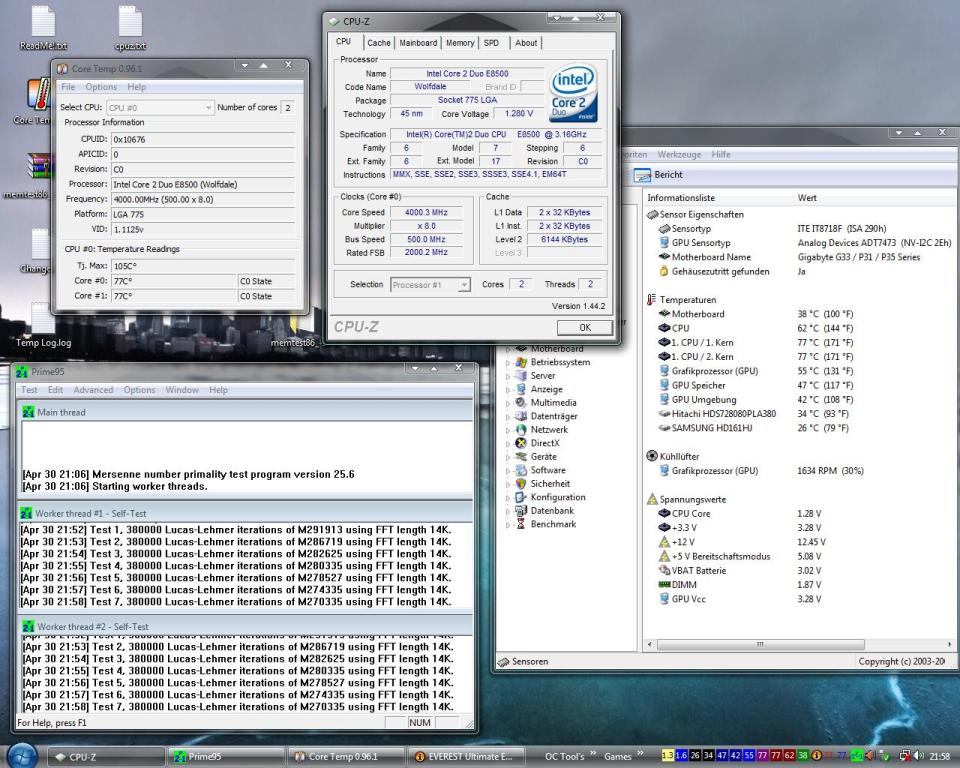Image resolution: width=960 pixels, height=768 pixels.
Task: Switch to Prime95 via taskbar button
Action: pos(227,757)
